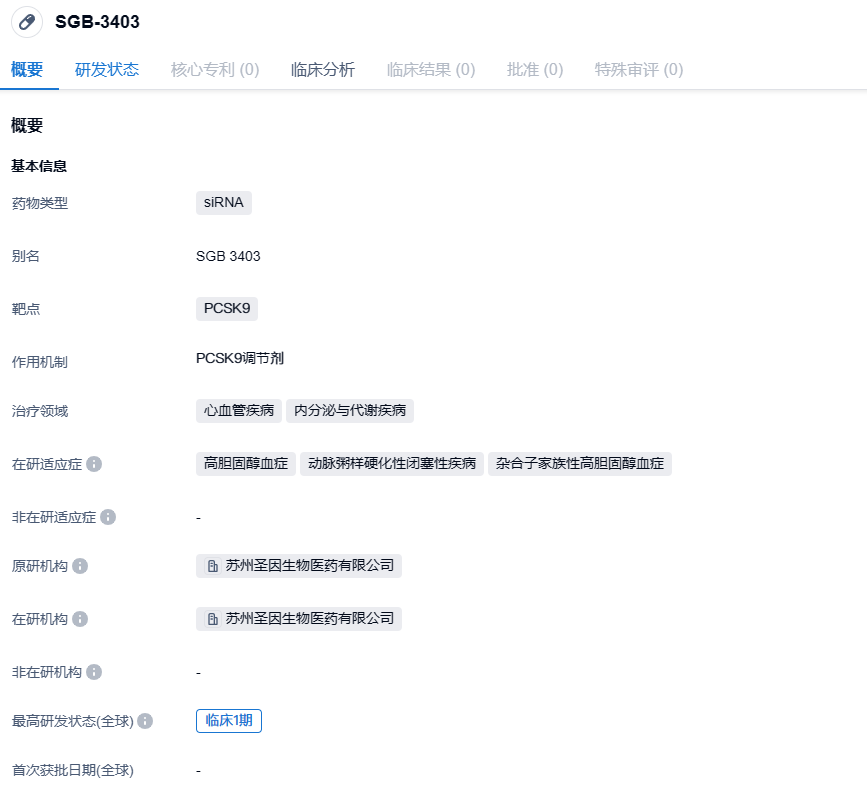Select the 杂合子家族性高胆固醇血症 indication

(x=580, y=463)
